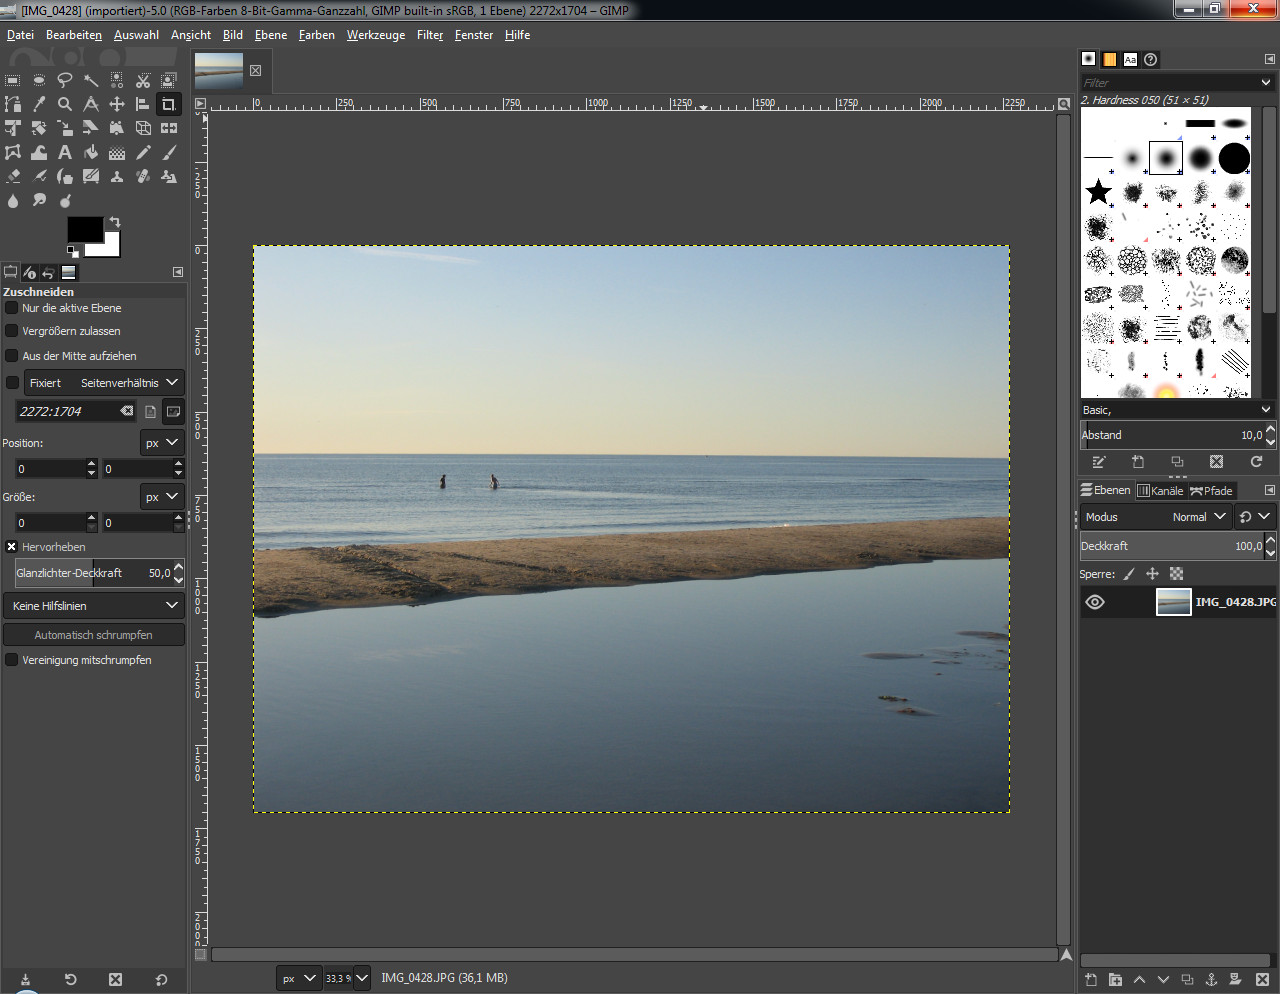The height and width of the screenshot is (994, 1280).
Task: Select the Gradient tool
Action: (x=117, y=152)
